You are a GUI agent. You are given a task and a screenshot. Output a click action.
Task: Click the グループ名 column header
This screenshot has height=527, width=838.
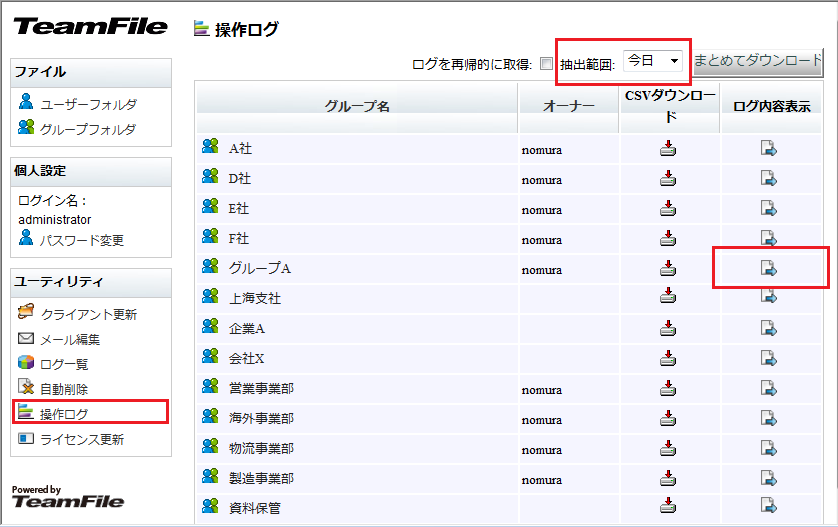[357, 107]
